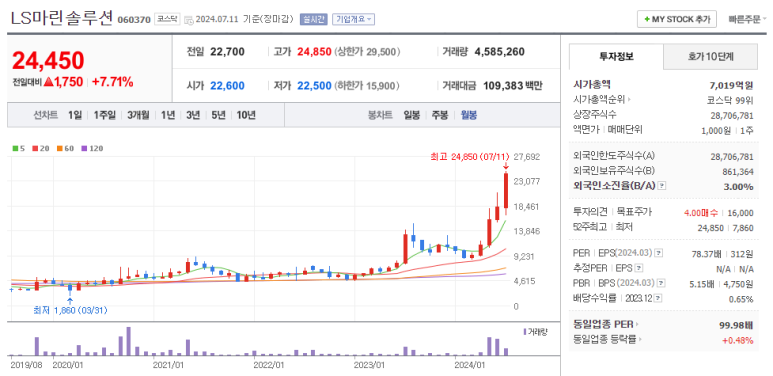
Task: Click the 저가 value 22,500
Action: click(x=314, y=86)
